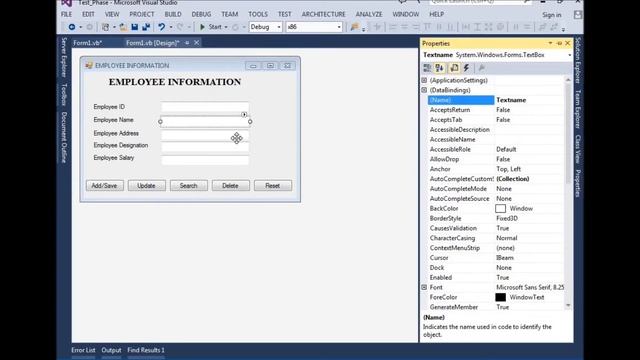Click the Undo arrow icon
Viewport: 640px width, 360px height.
(x=162, y=27)
